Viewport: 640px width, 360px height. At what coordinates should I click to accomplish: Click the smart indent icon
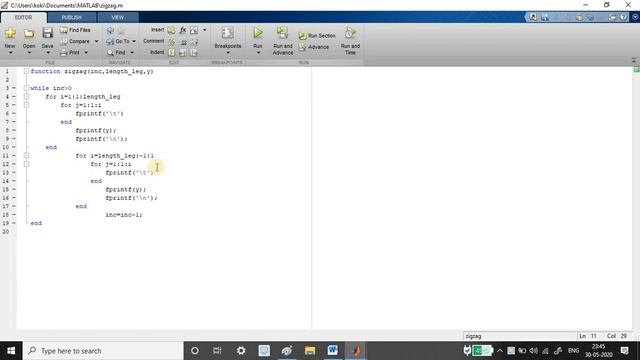[172, 53]
